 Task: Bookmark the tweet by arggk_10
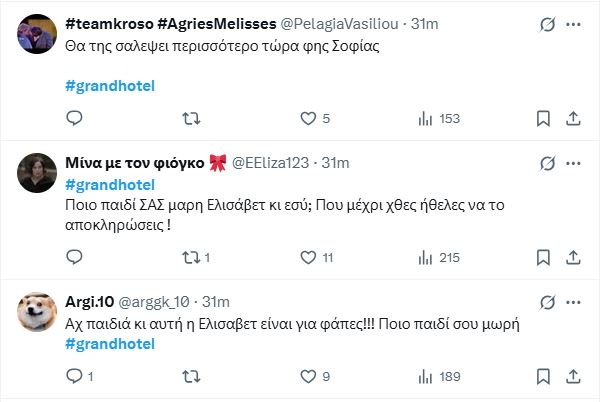point(541,376)
